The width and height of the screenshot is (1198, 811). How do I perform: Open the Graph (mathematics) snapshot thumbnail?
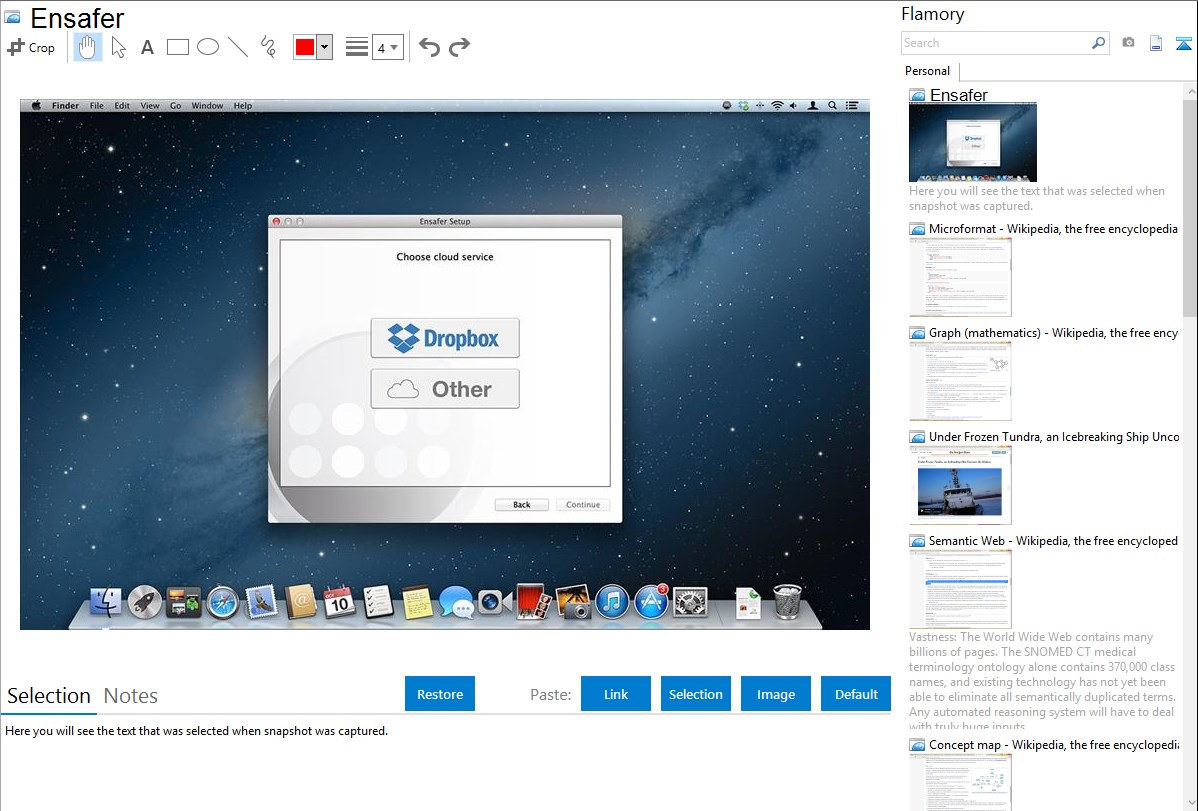tap(960, 381)
